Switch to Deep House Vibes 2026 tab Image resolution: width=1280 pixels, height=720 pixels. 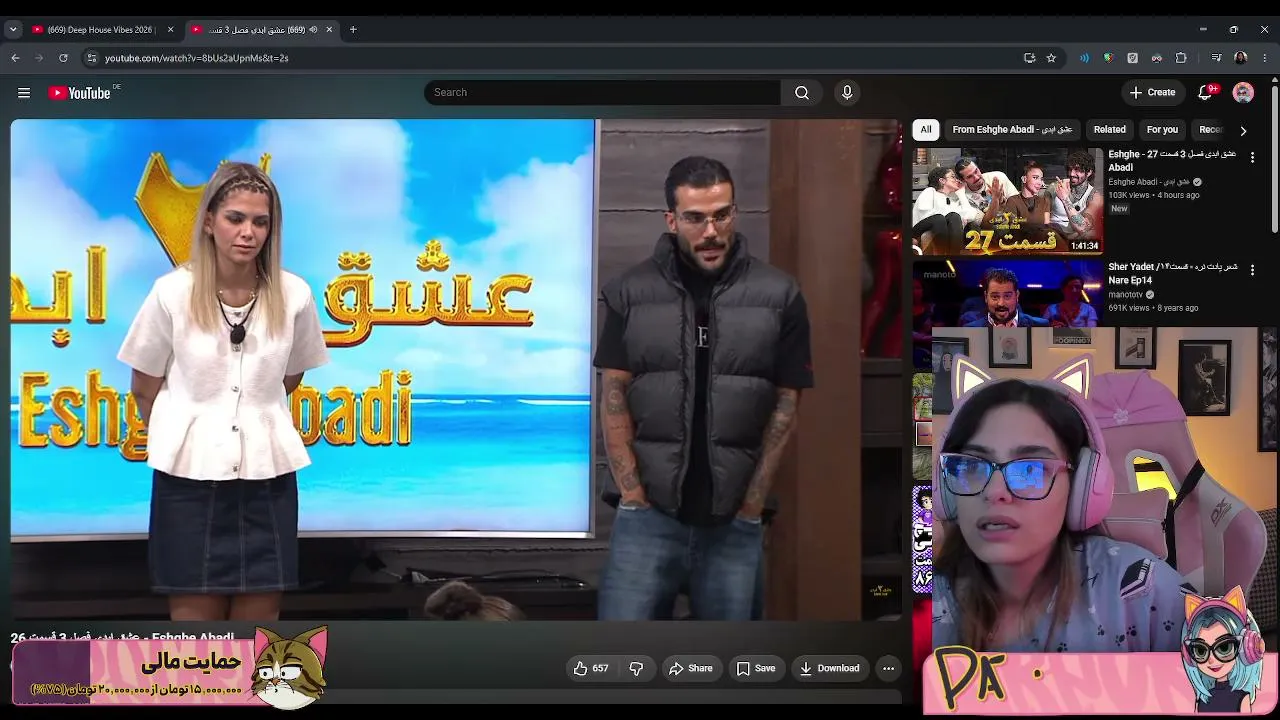[x=102, y=30]
